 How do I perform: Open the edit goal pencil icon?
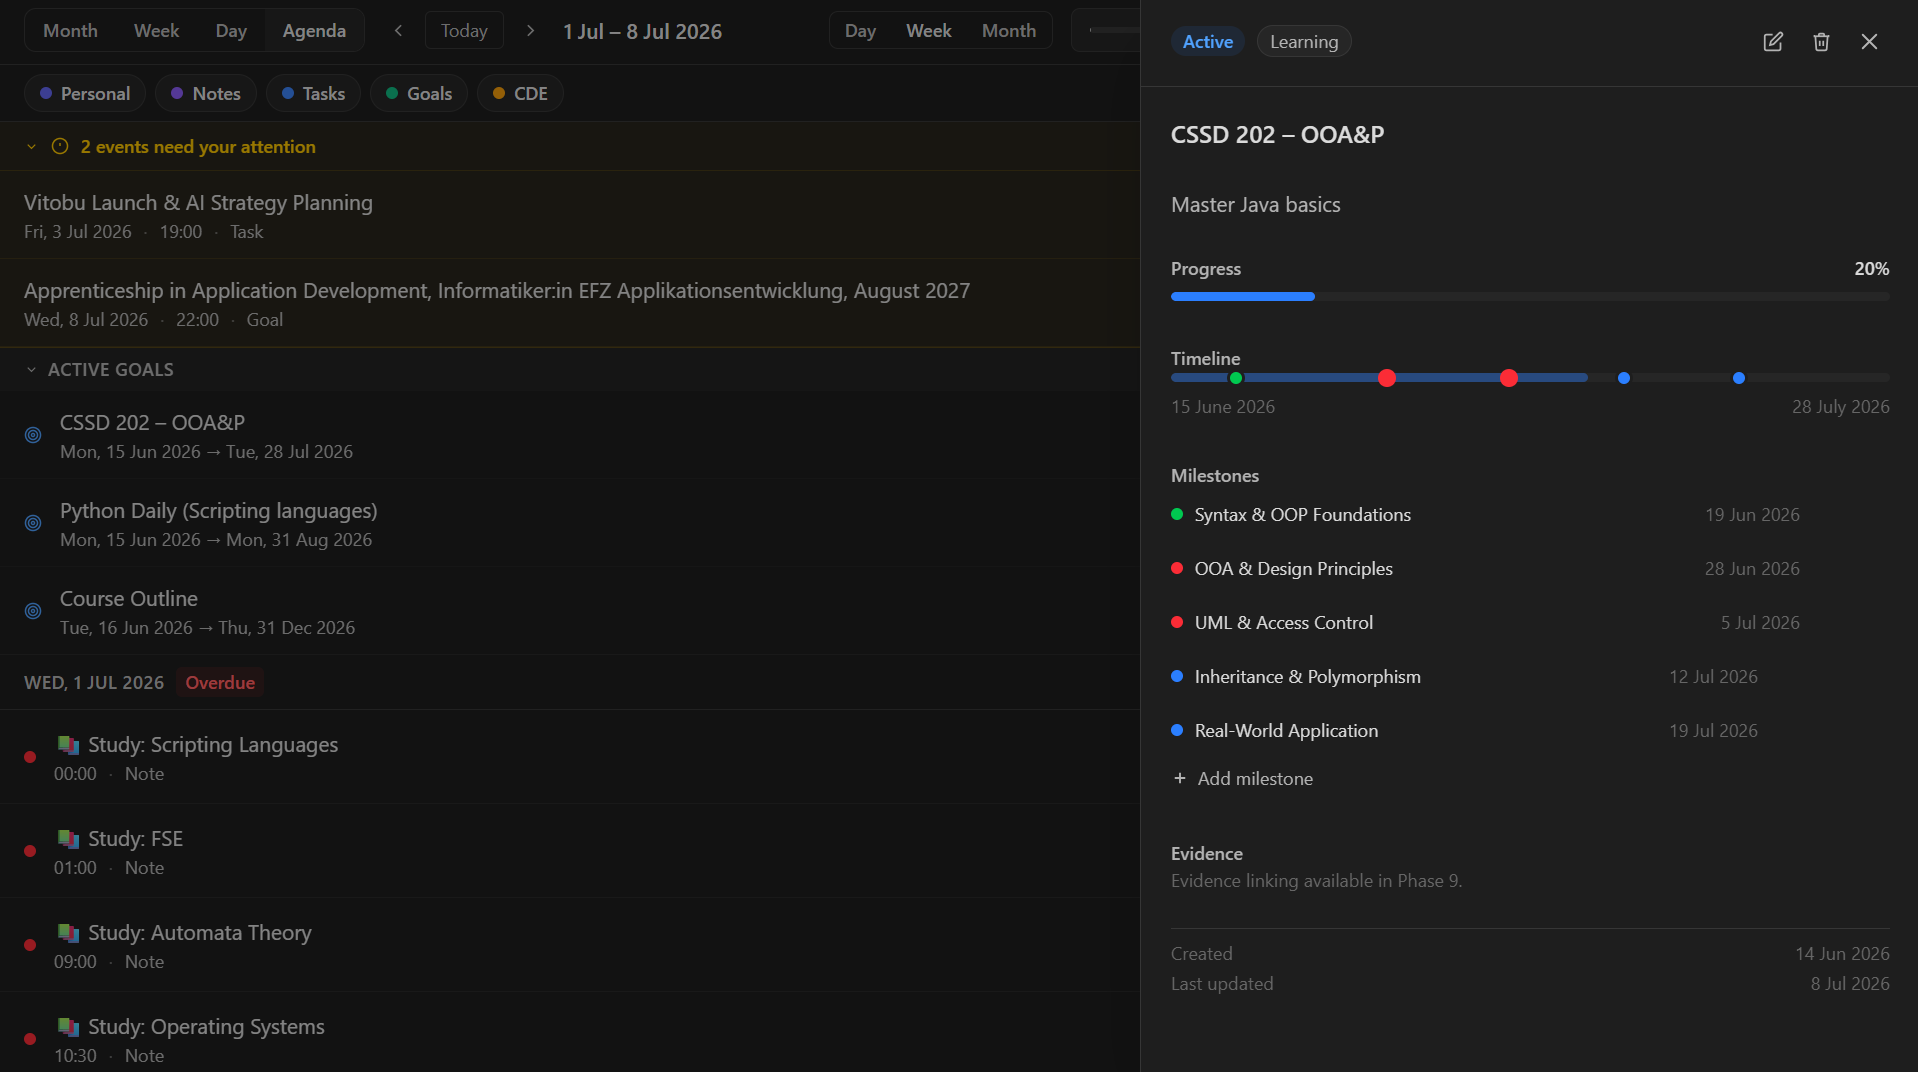coord(1773,42)
